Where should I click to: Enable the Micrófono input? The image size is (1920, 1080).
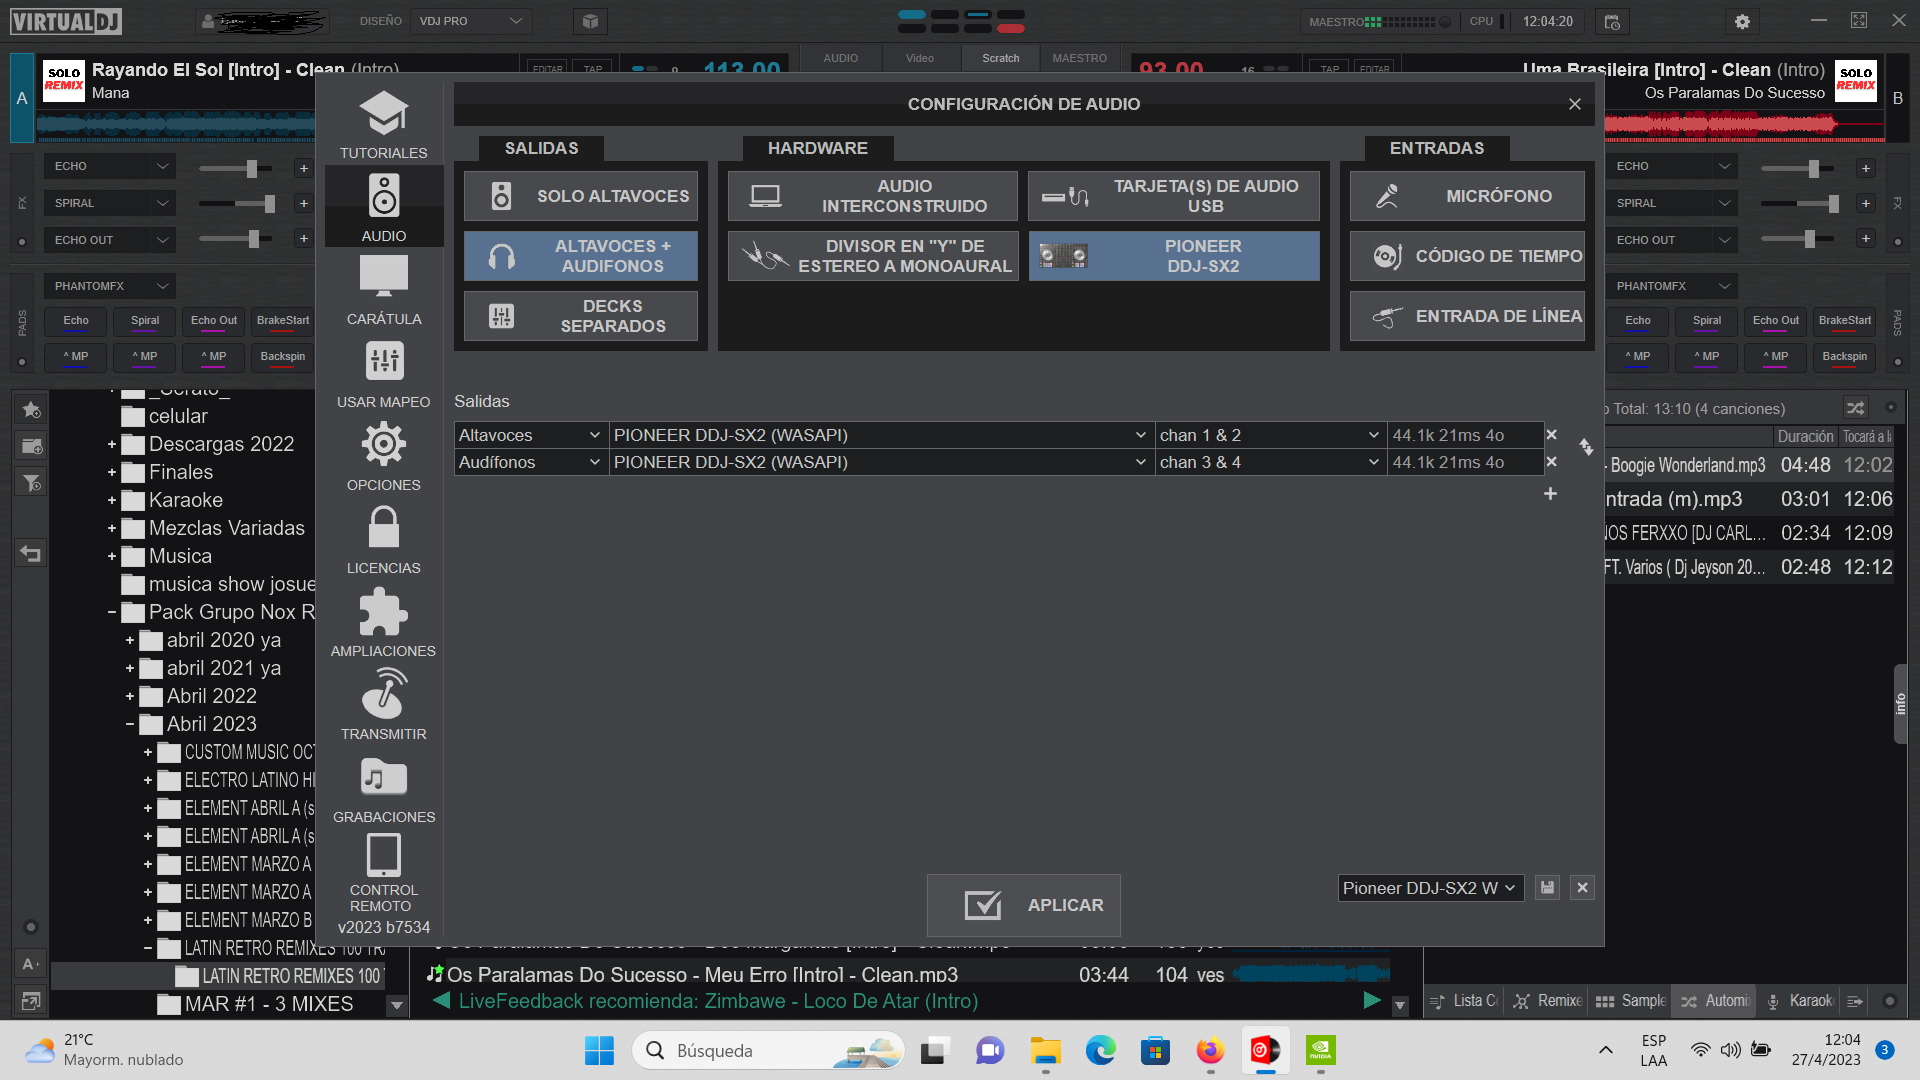click(1467, 196)
